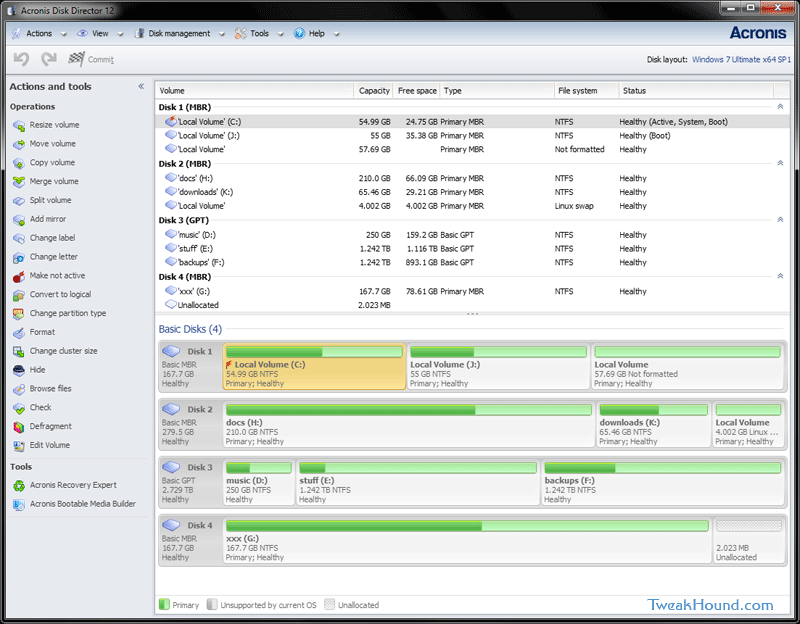The height and width of the screenshot is (624, 800).
Task: Click the Check volume icon
Action: [x=19, y=408]
